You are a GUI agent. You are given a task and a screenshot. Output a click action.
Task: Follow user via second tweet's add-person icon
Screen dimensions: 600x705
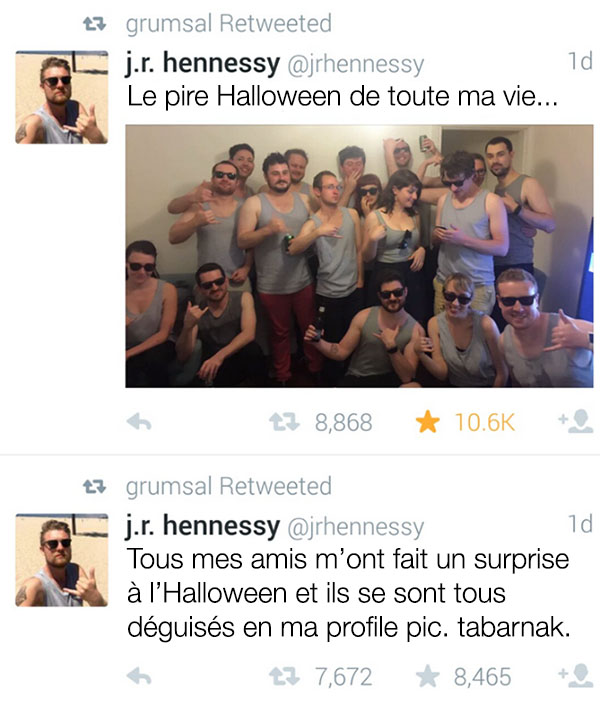pyautogui.click(x=576, y=675)
